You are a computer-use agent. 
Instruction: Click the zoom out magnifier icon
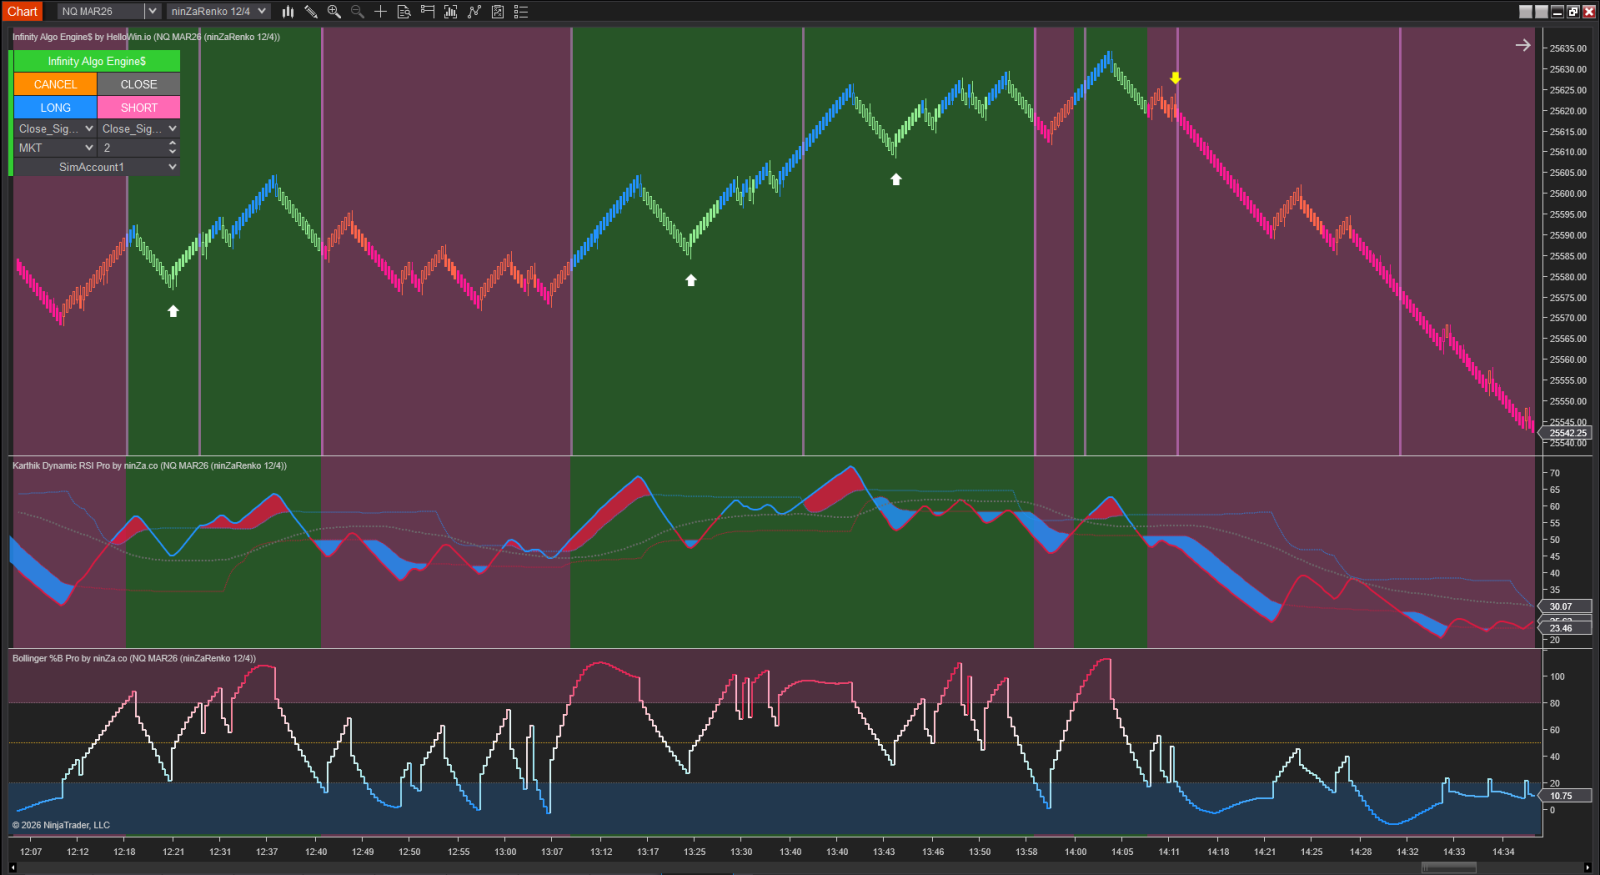[357, 12]
